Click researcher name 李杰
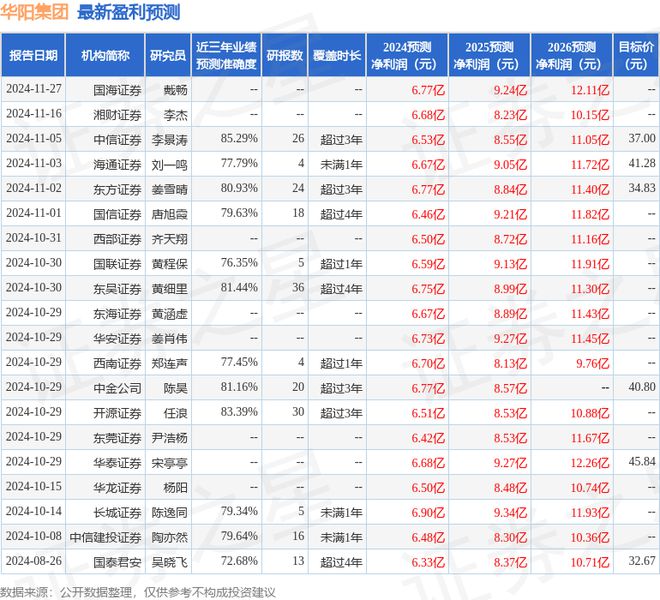 point(176,115)
